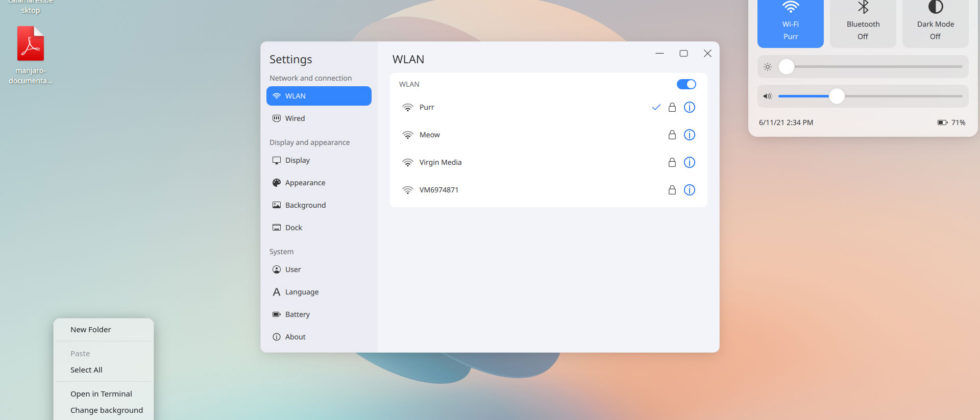
Task: Click the Wi-Fi signal icon for Virgin Media
Action: coord(408,162)
